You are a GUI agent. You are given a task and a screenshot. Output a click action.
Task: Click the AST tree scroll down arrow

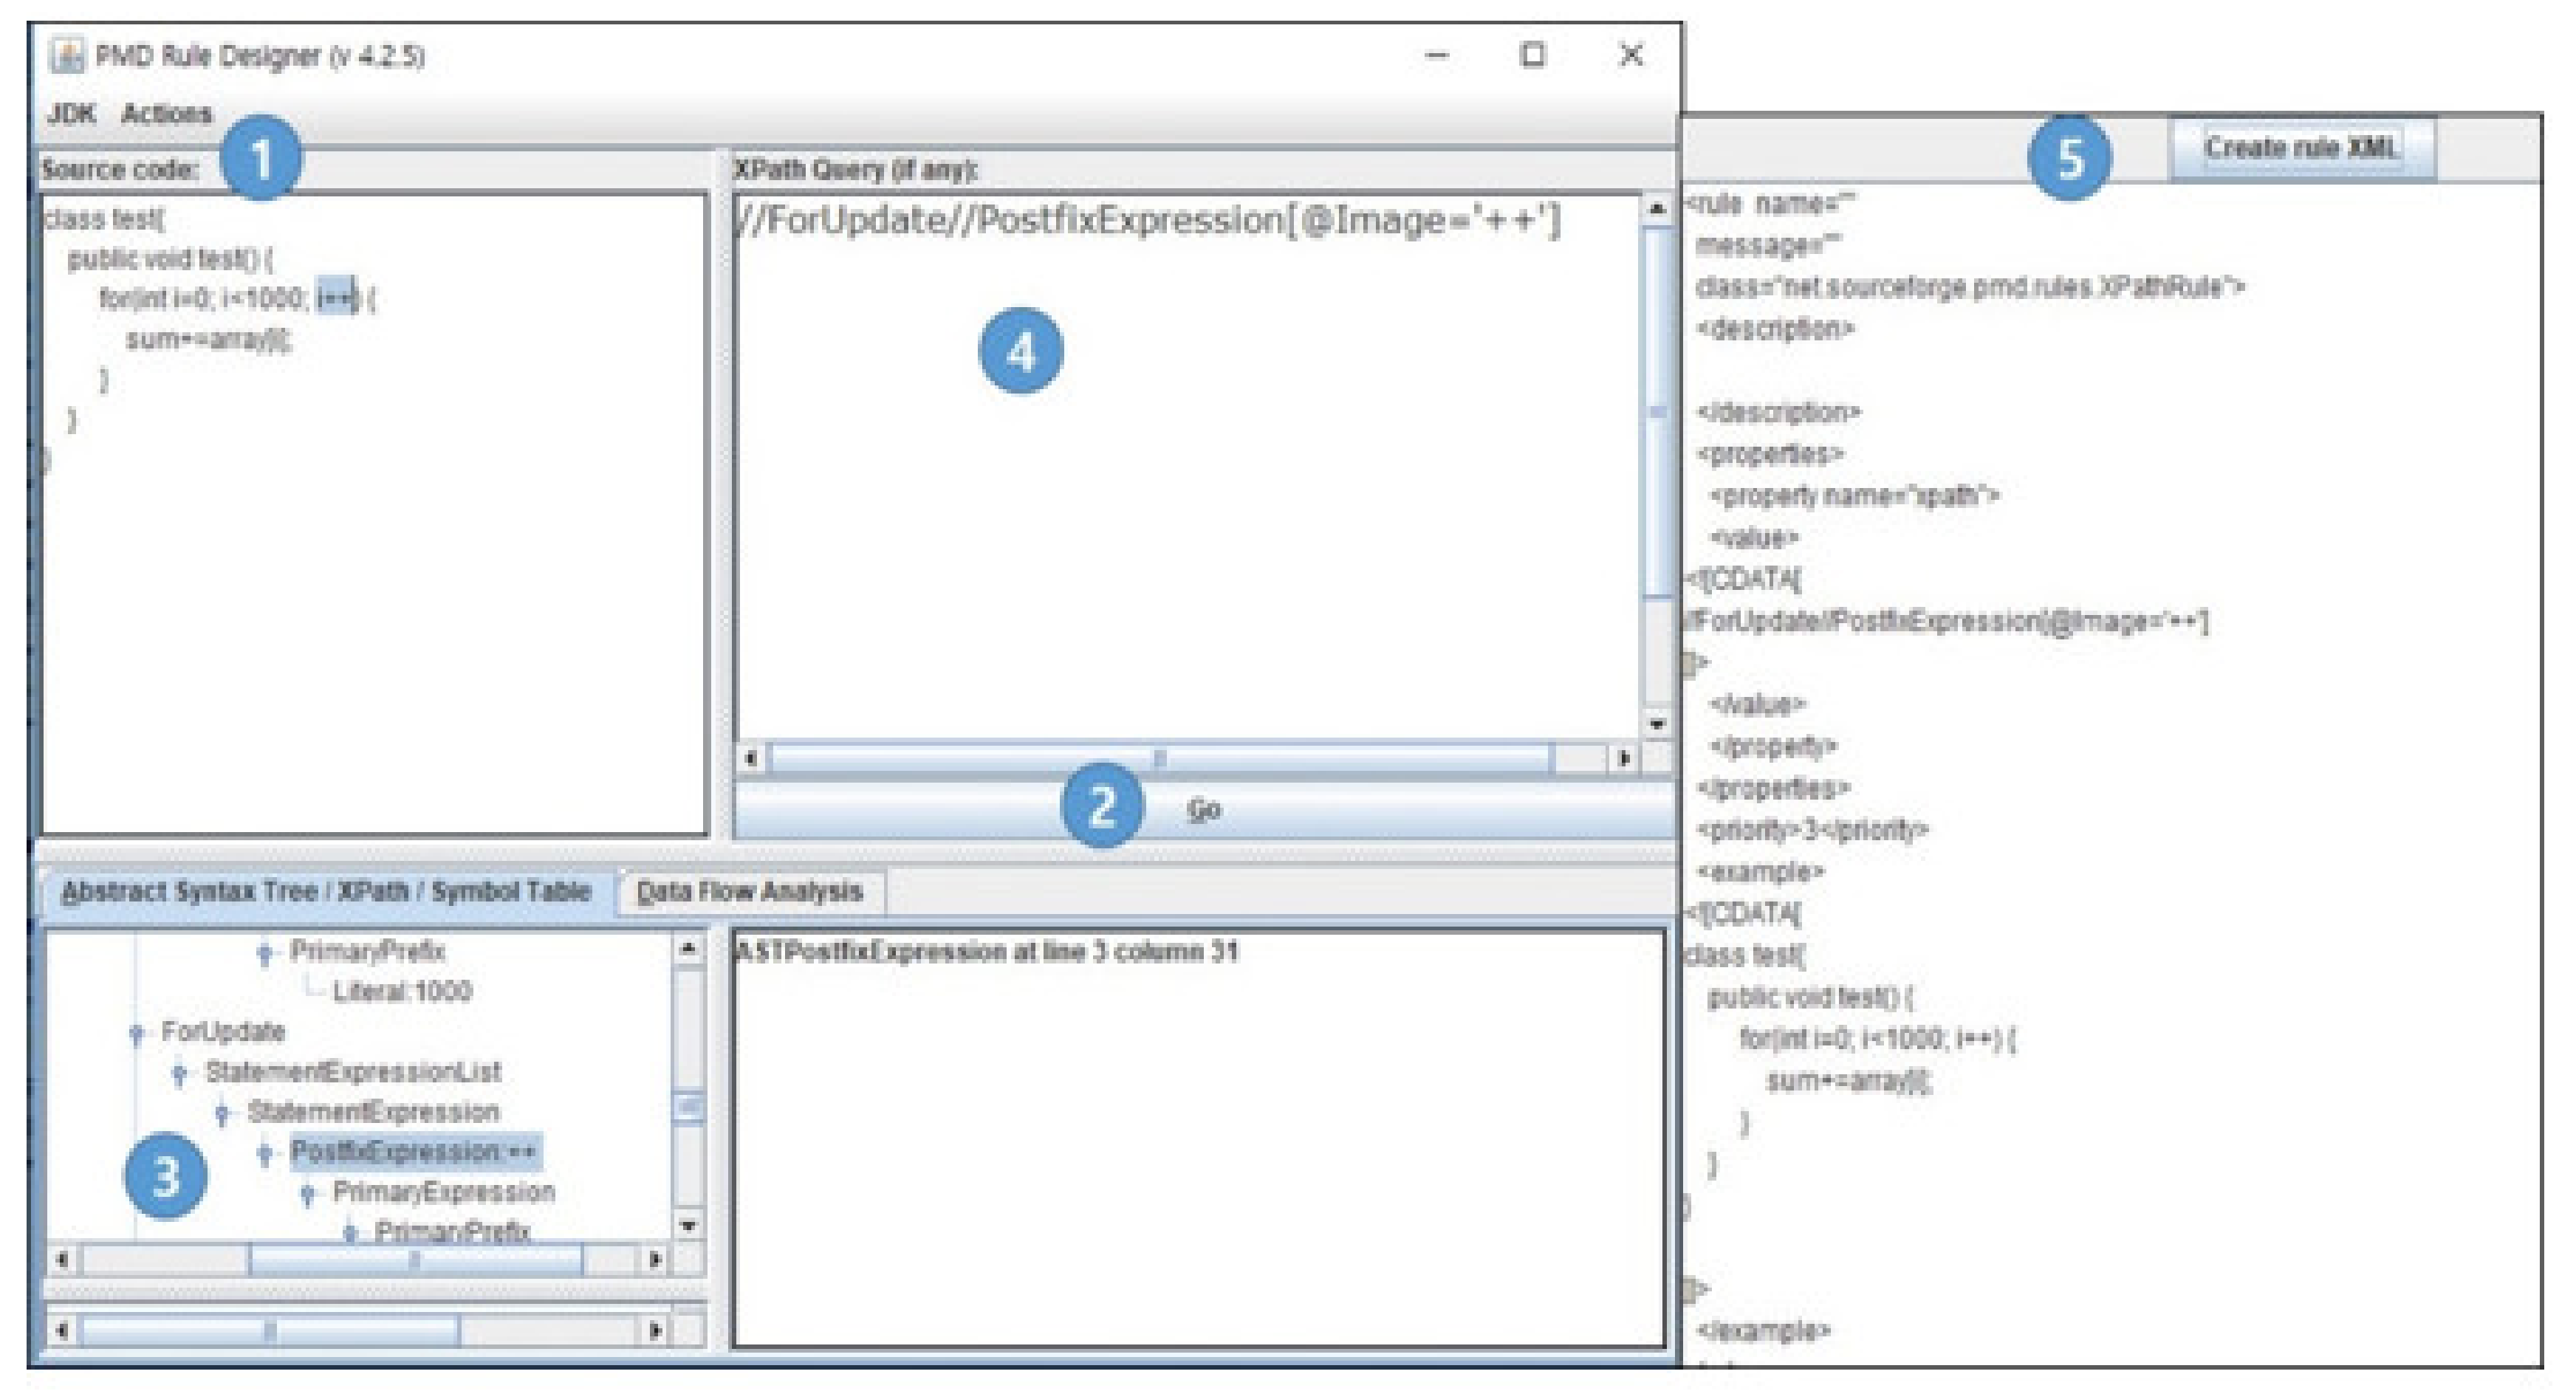(x=688, y=1225)
